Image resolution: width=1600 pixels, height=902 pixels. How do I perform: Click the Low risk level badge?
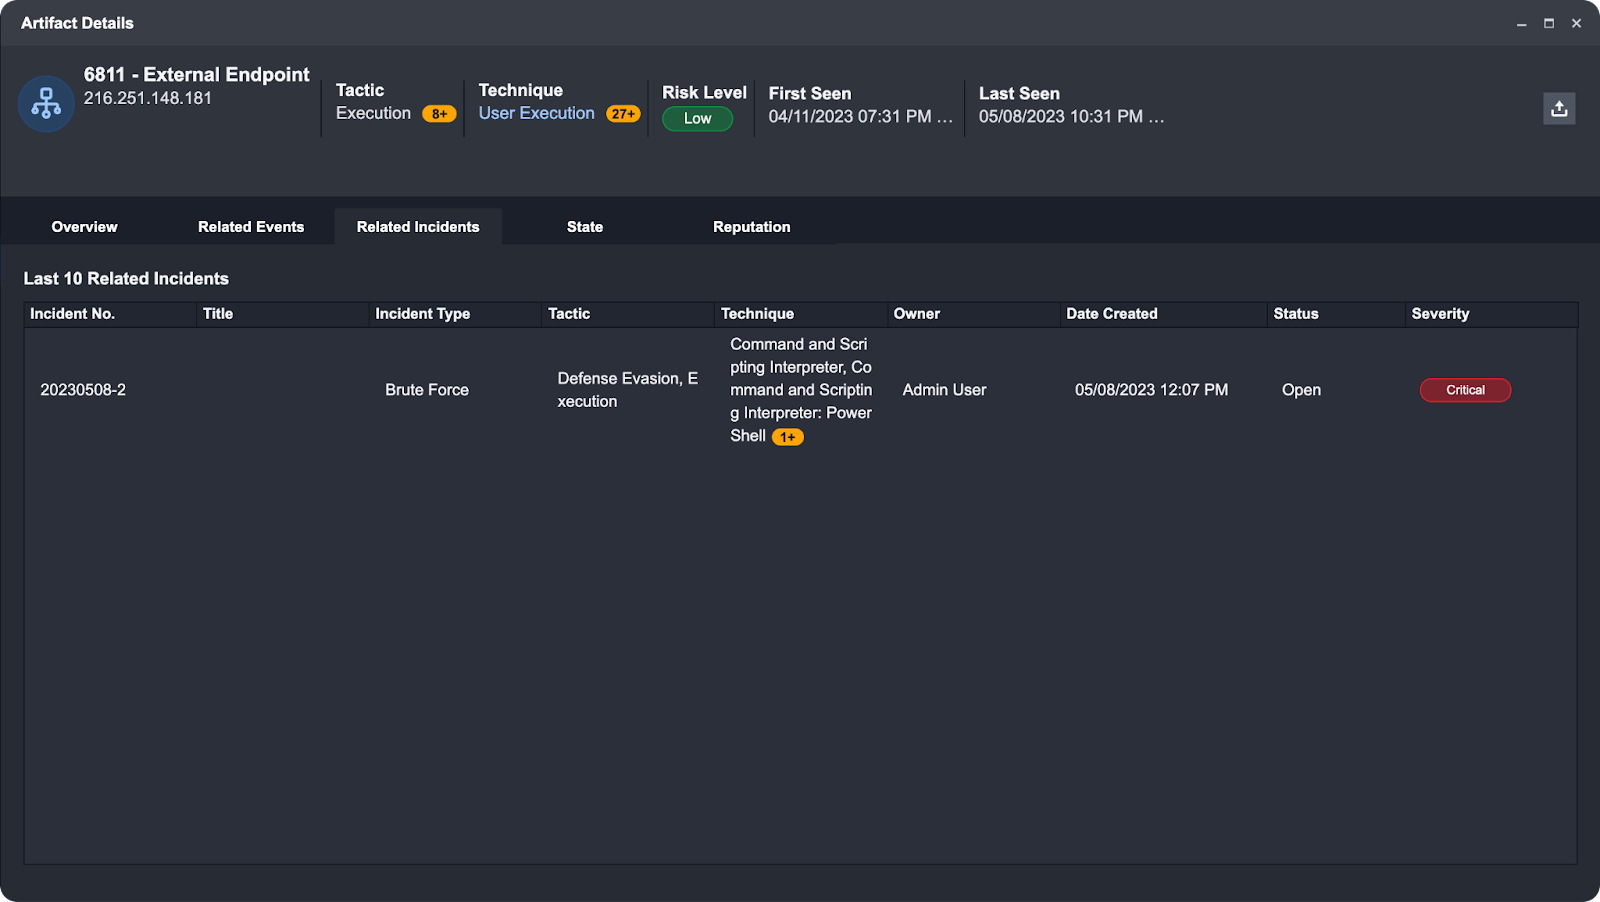[x=697, y=119]
